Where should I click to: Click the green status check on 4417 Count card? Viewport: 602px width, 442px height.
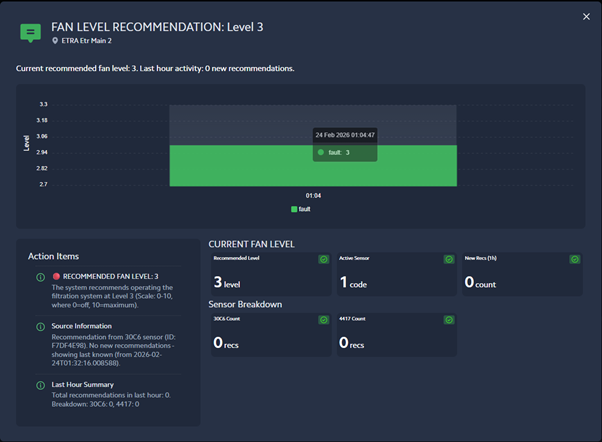[449, 320]
